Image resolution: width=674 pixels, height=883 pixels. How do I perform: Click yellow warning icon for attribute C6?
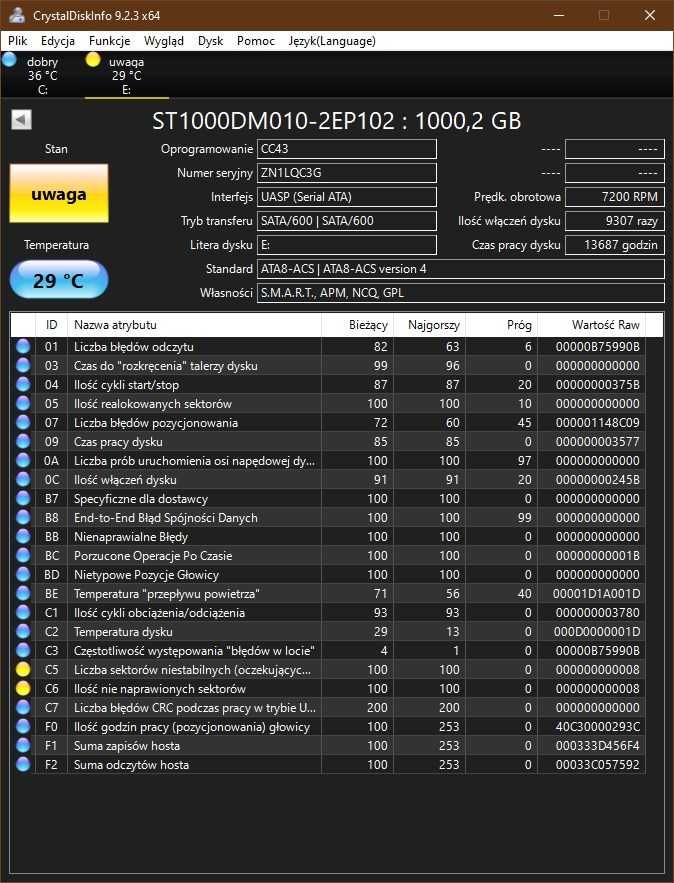coord(23,689)
